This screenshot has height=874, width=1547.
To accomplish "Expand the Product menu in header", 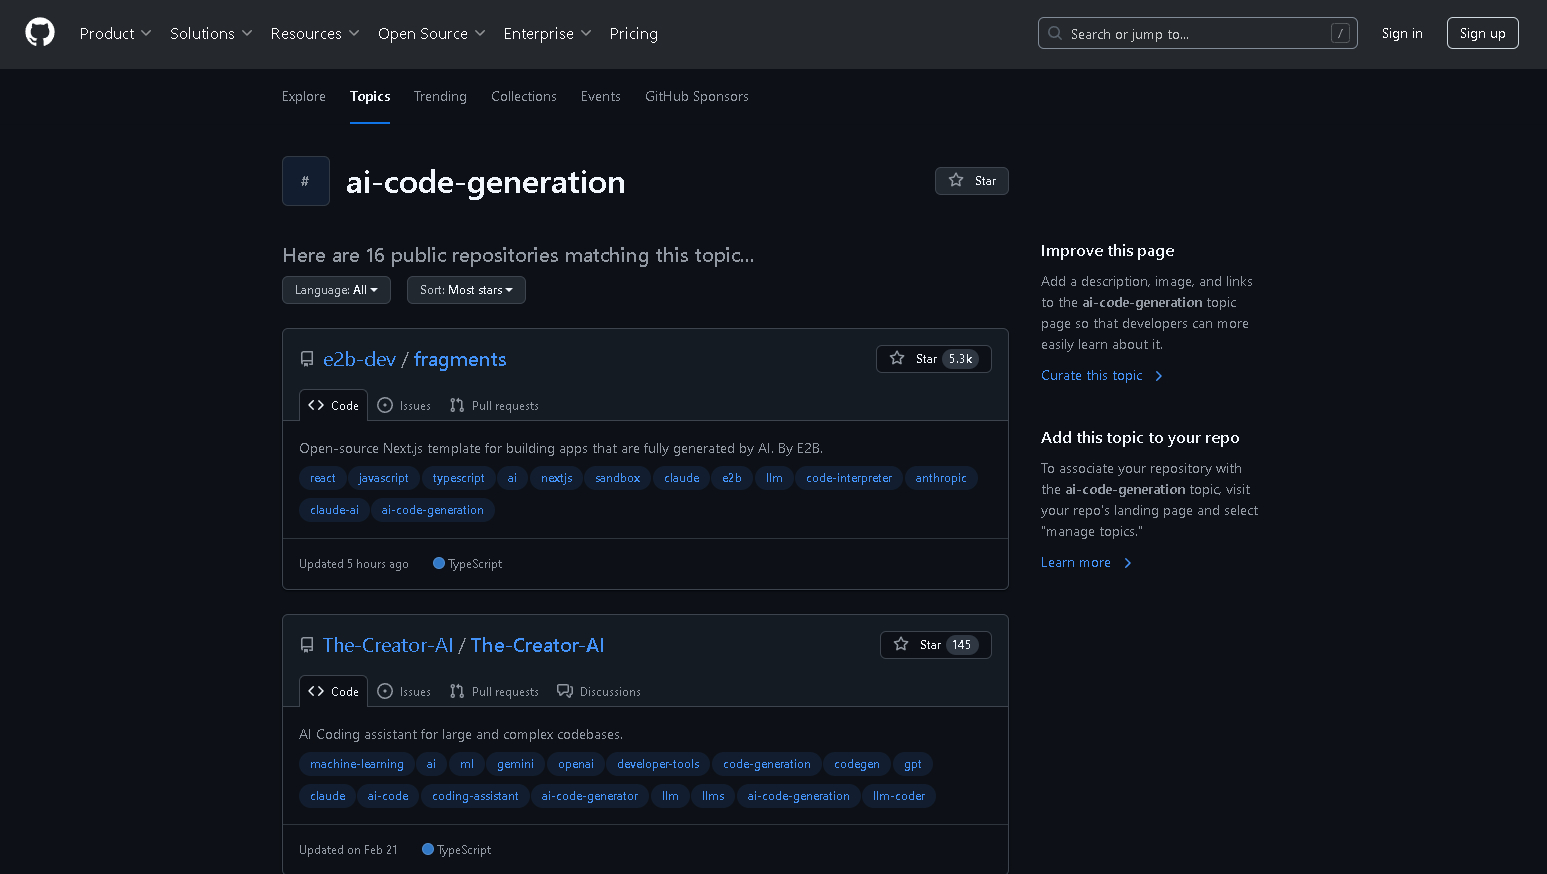I will 115,33.
